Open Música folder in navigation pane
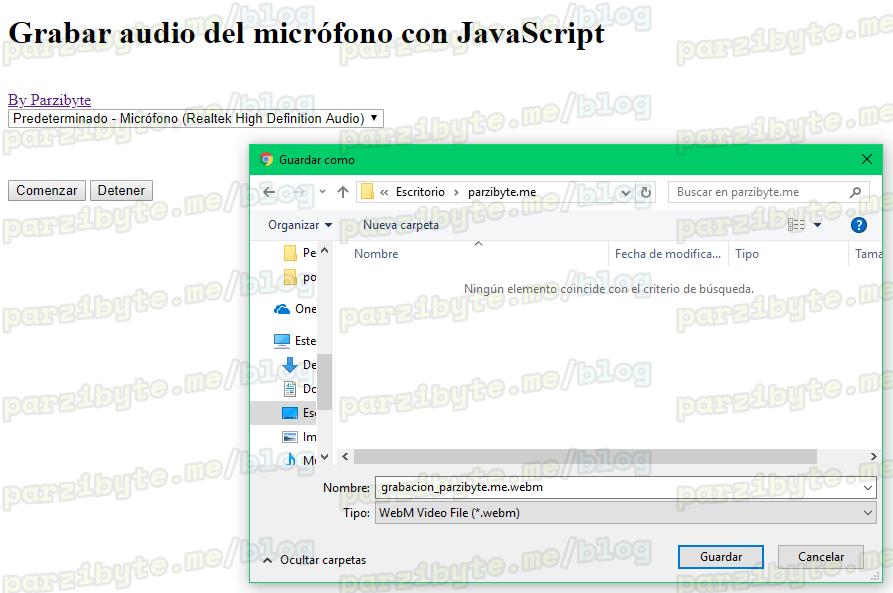The width and height of the screenshot is (893, 593). 300,460
